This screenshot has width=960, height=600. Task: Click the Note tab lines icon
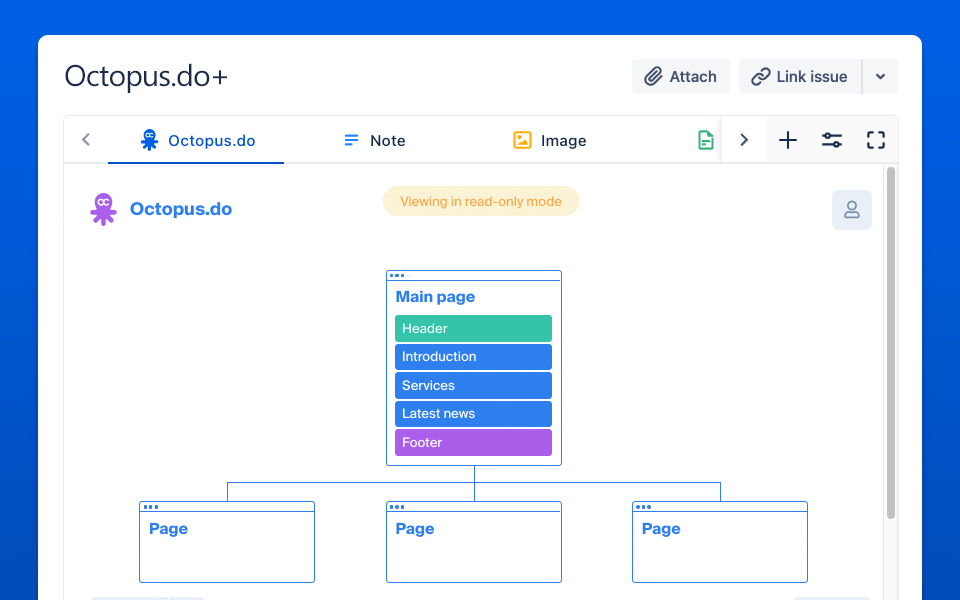pos(351,140)
